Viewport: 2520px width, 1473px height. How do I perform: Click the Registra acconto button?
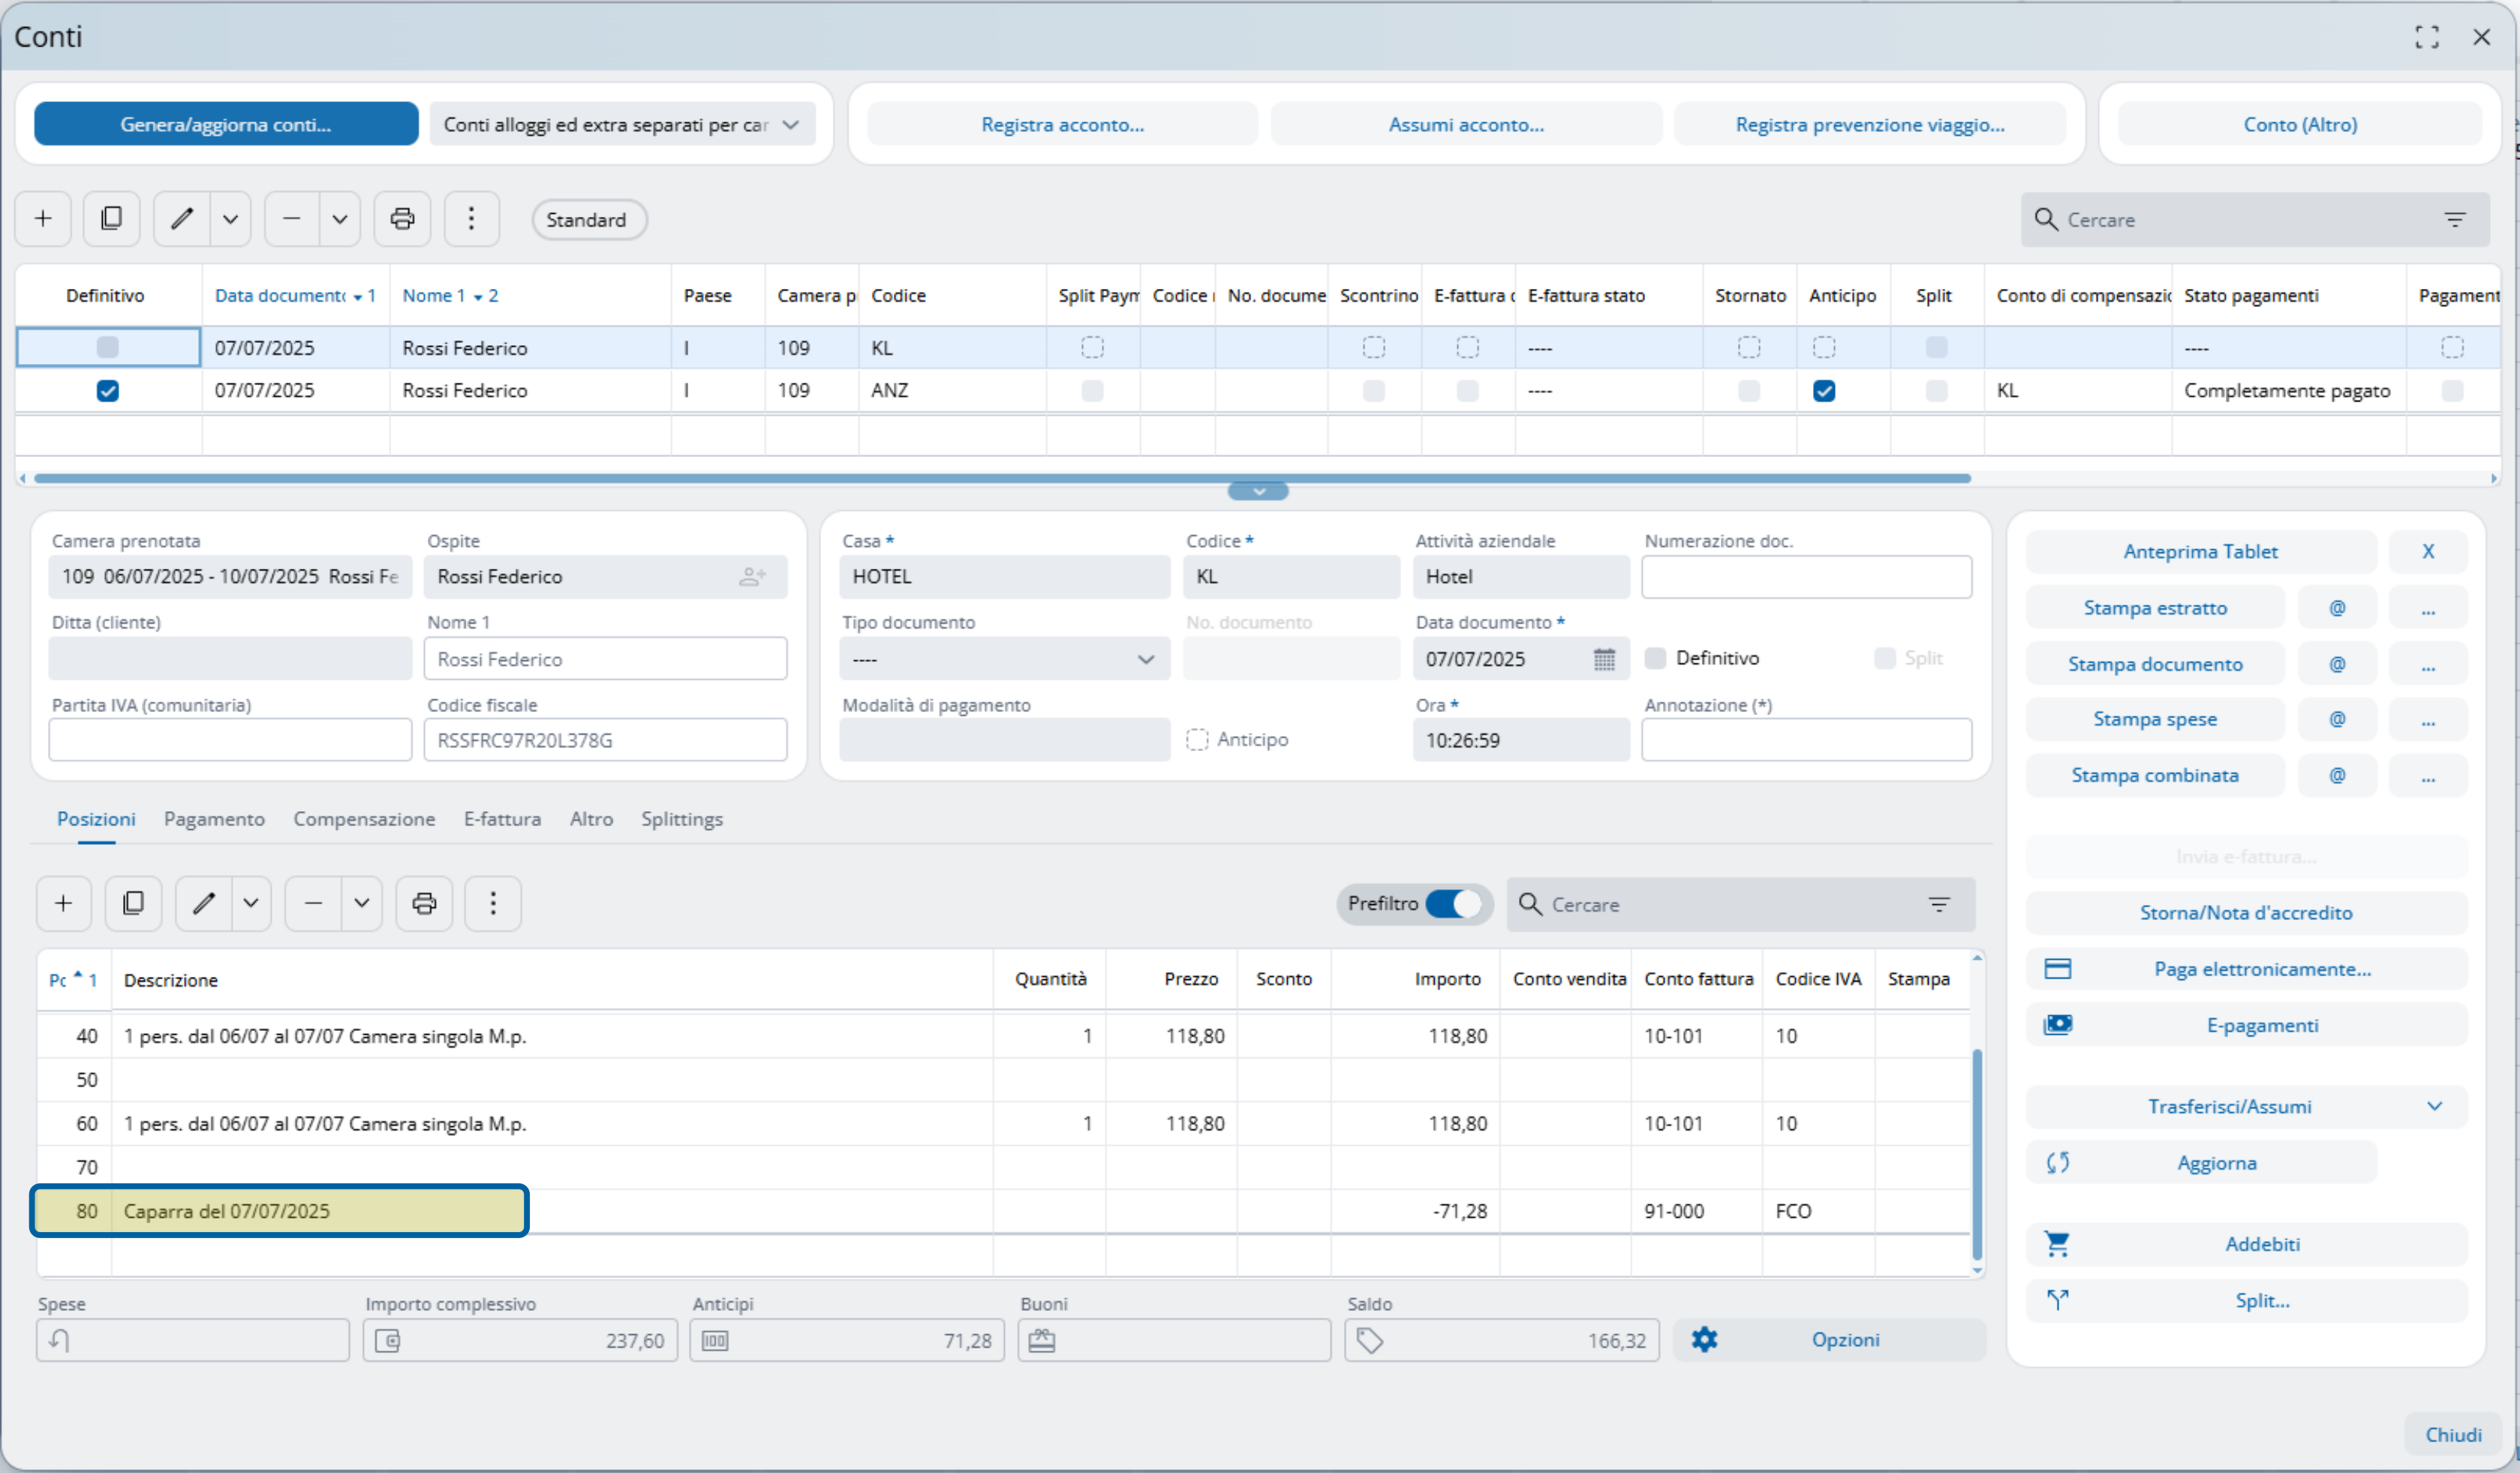click(x=1062, y=125)
